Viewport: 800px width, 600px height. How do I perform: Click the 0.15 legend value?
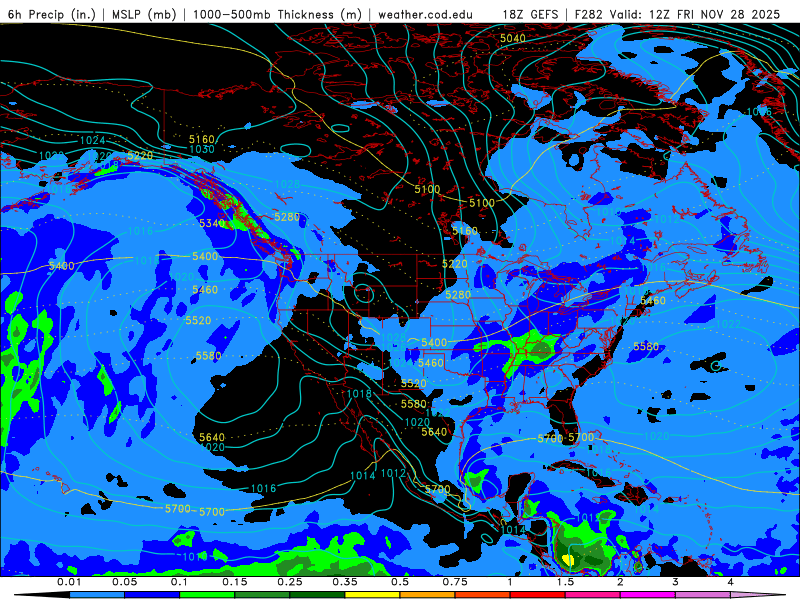point(235,582)
